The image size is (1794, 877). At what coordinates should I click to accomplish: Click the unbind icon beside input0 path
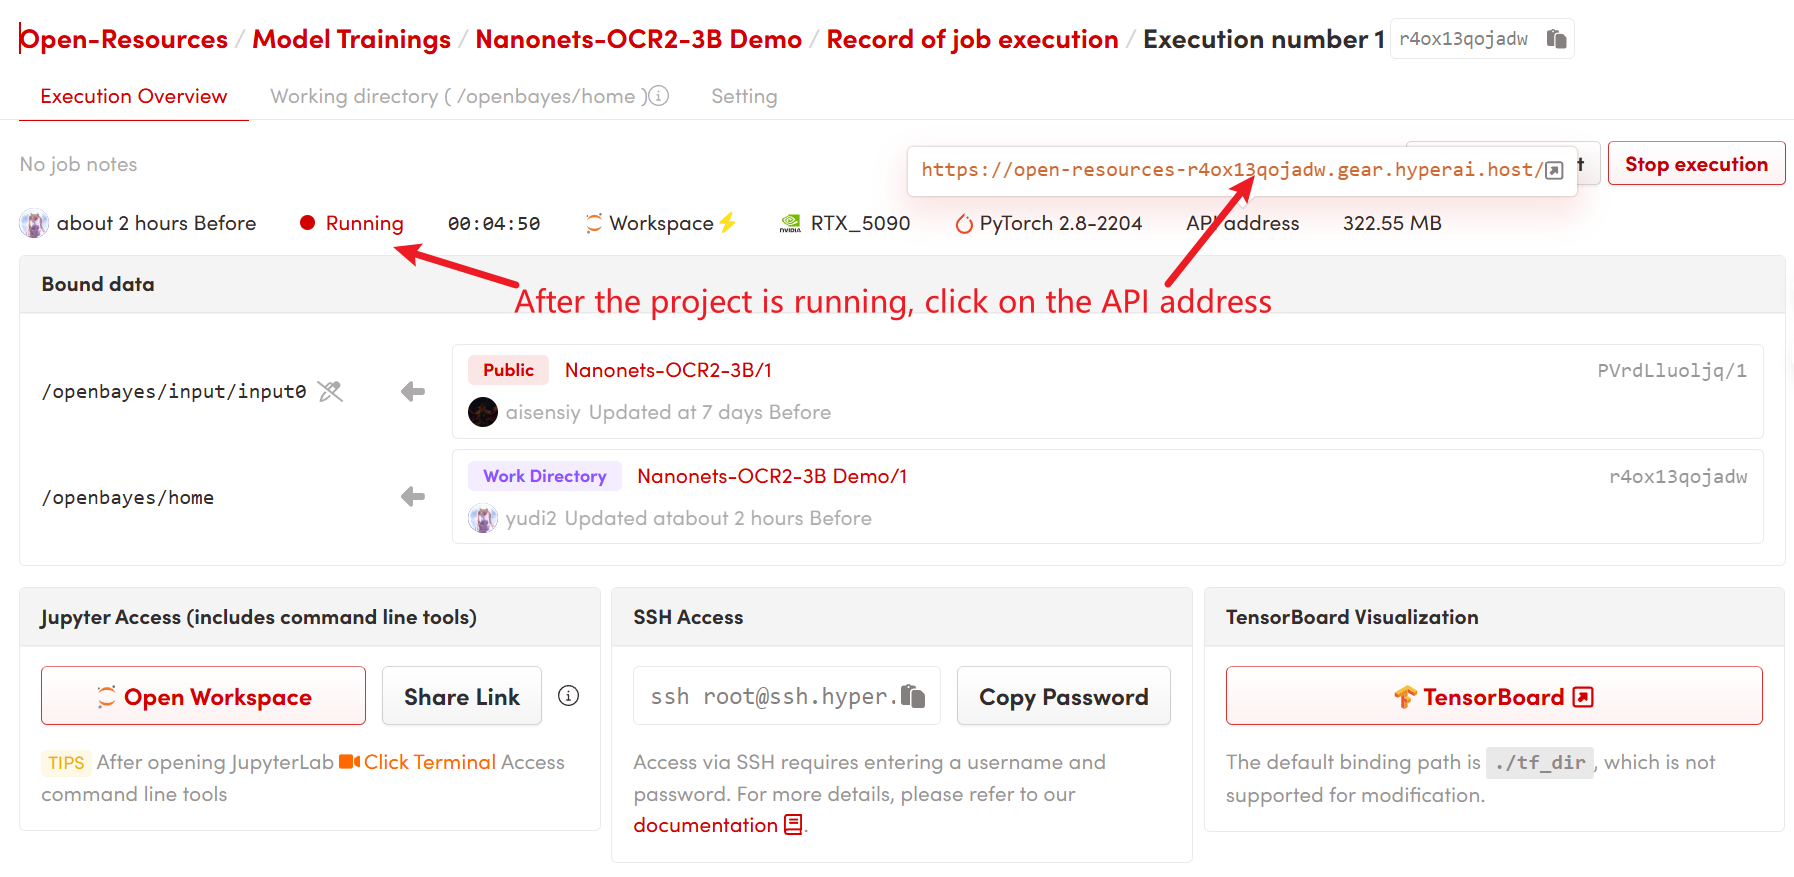(x=330, y=391)
